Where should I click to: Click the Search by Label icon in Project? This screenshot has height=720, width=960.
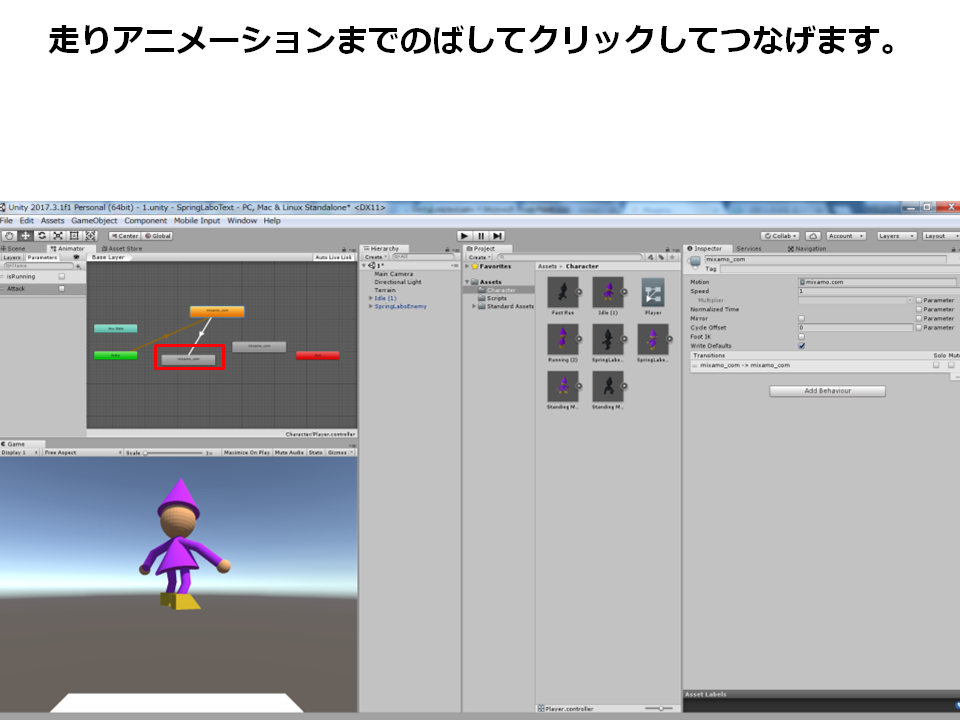coord(661,258)
